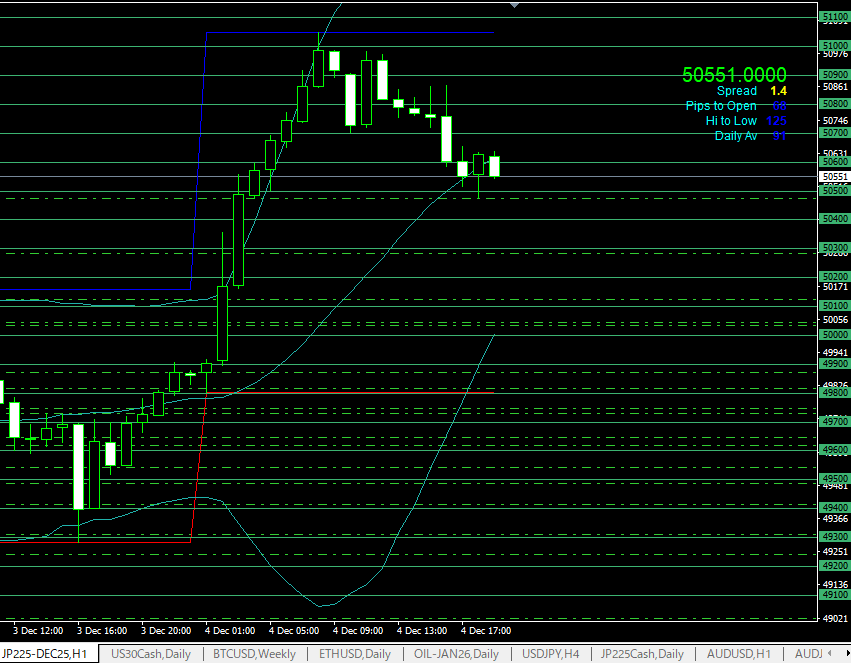This screenshot has width=851, height=663.
Task: Select the AUDUSD,H1 chart tab
Action: tap(736, 654)
